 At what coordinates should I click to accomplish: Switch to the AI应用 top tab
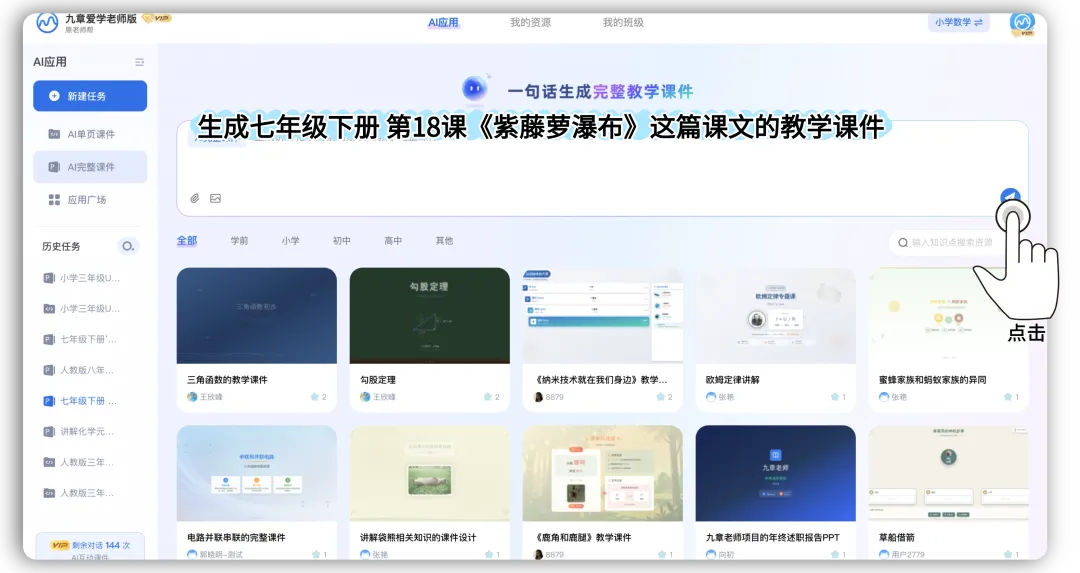(x=443, y=23)
